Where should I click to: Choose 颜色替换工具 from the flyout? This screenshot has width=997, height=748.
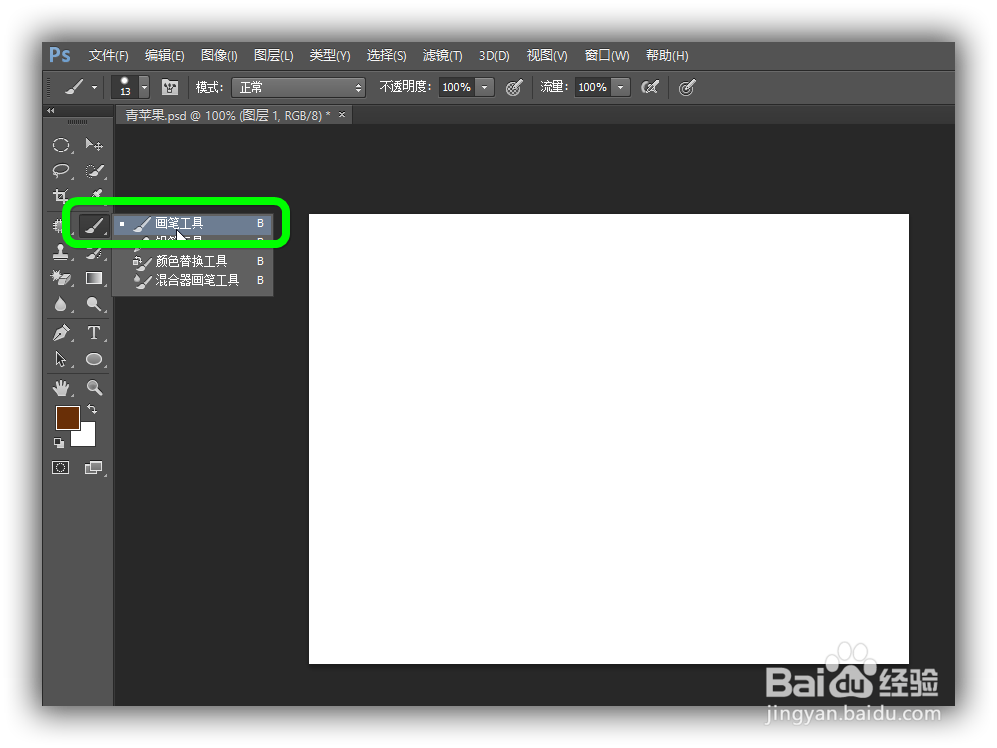click(x=193, y=261)
